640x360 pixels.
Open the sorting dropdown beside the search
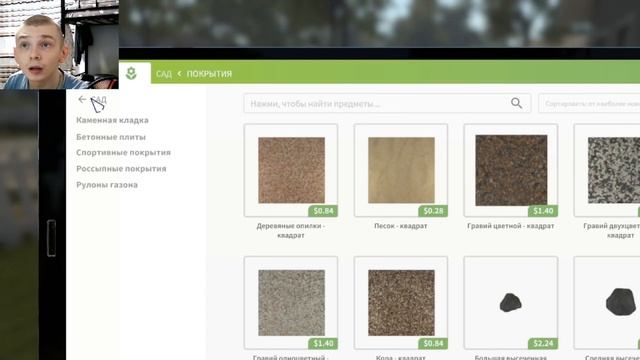(589, 103)
